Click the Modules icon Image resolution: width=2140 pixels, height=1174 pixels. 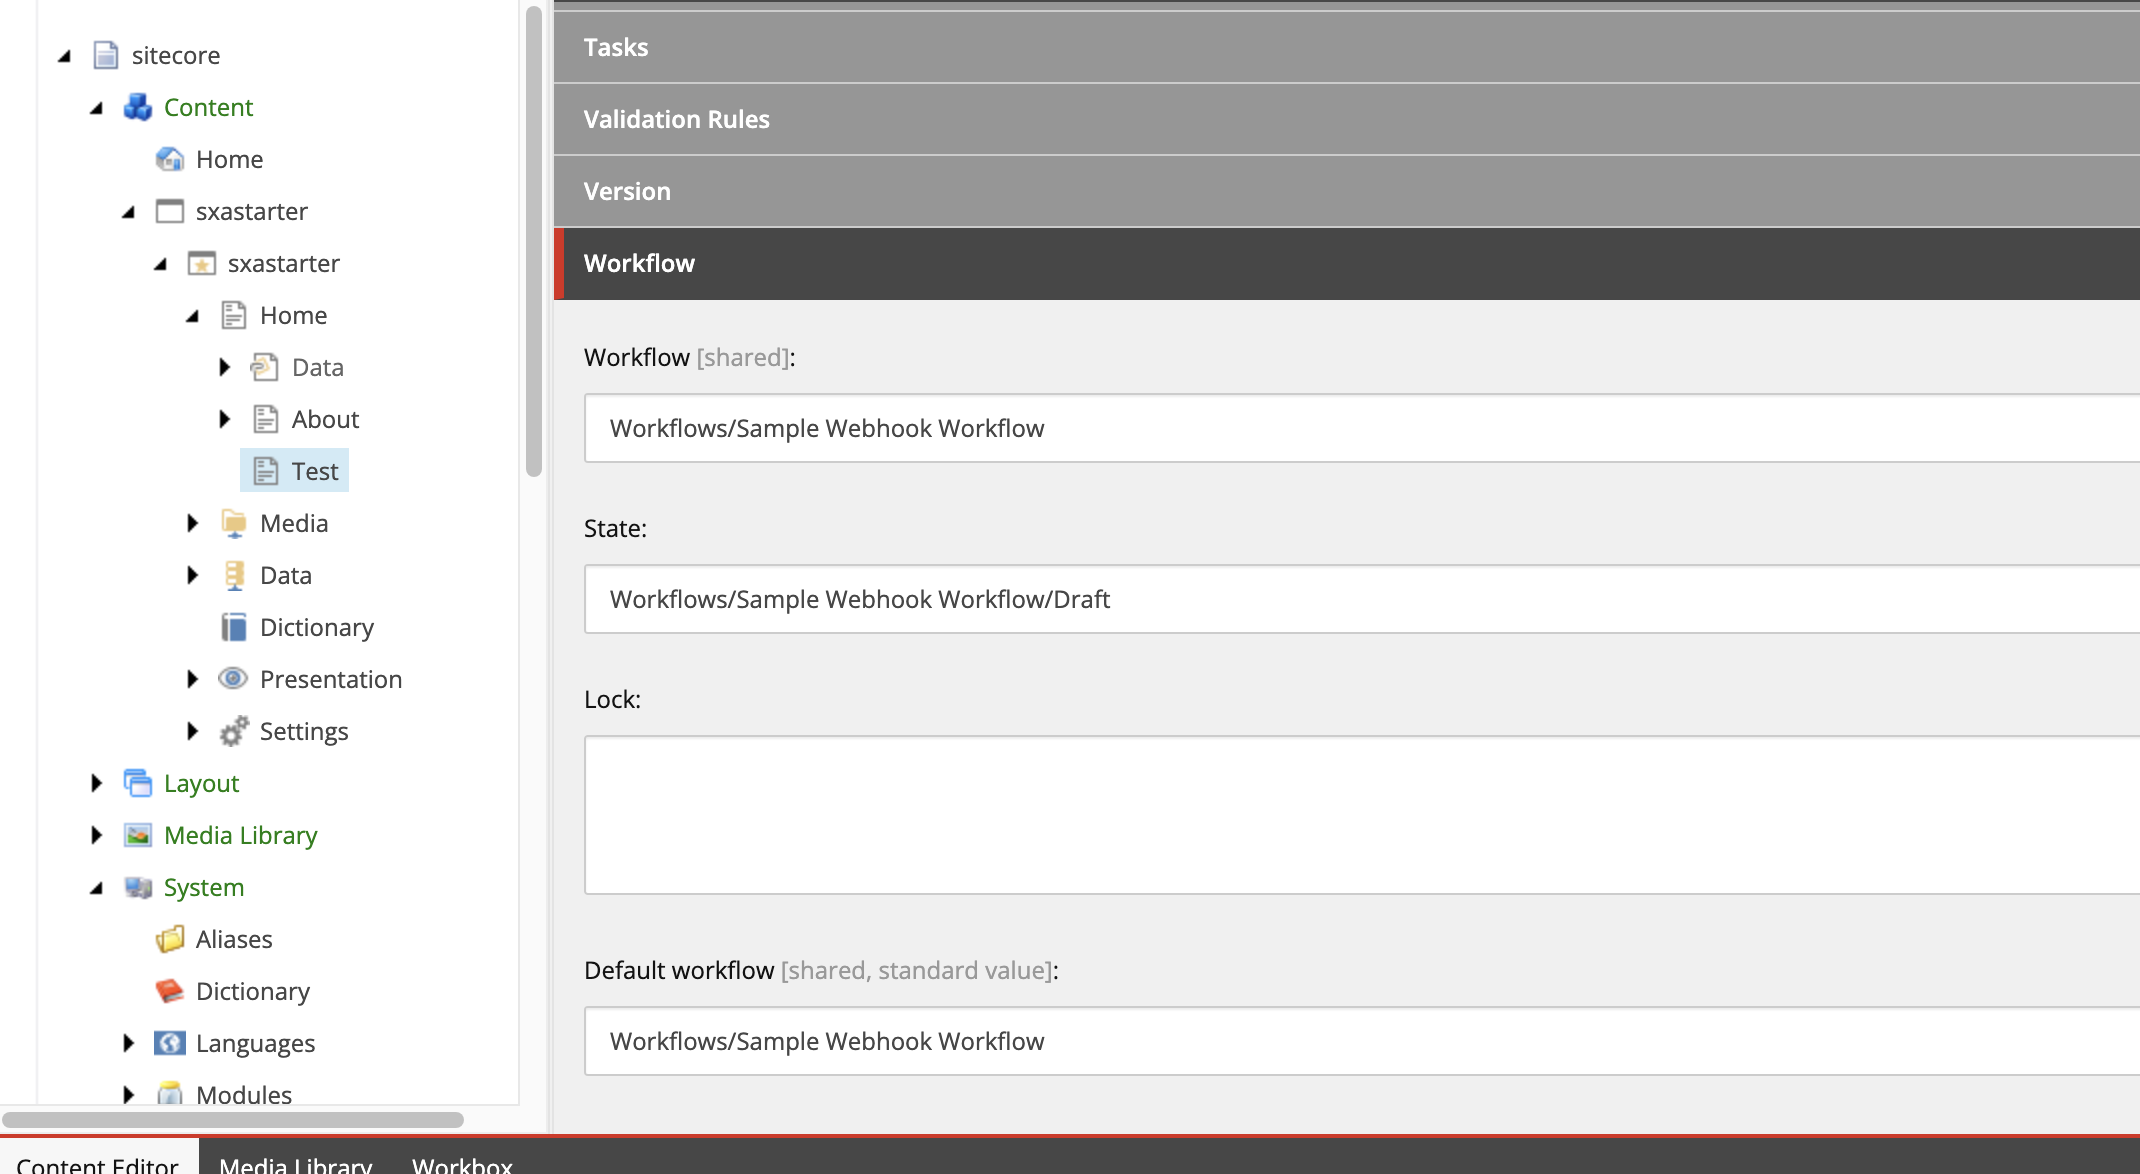click(170, 1094)
